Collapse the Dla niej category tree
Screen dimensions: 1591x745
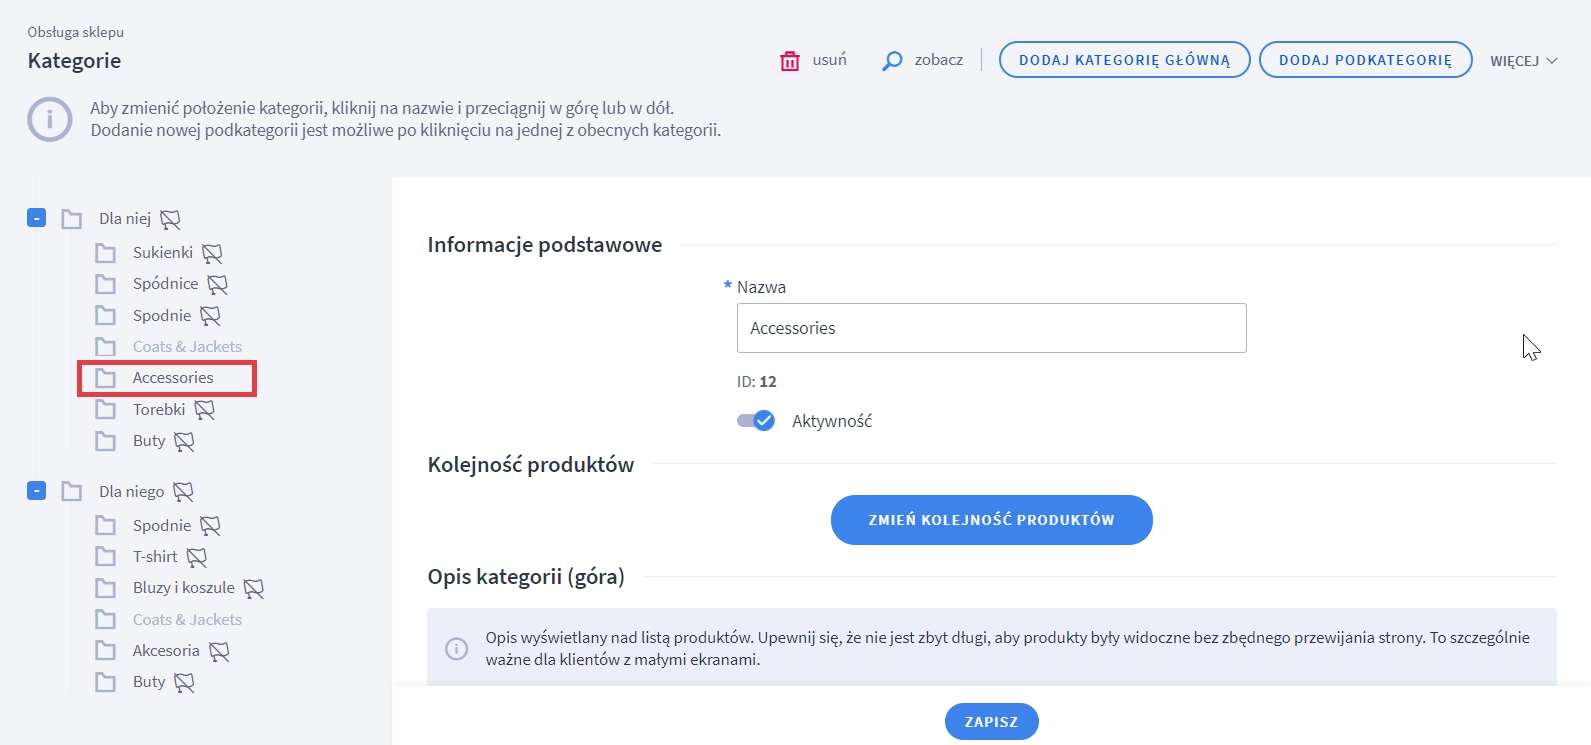[37, 218]
